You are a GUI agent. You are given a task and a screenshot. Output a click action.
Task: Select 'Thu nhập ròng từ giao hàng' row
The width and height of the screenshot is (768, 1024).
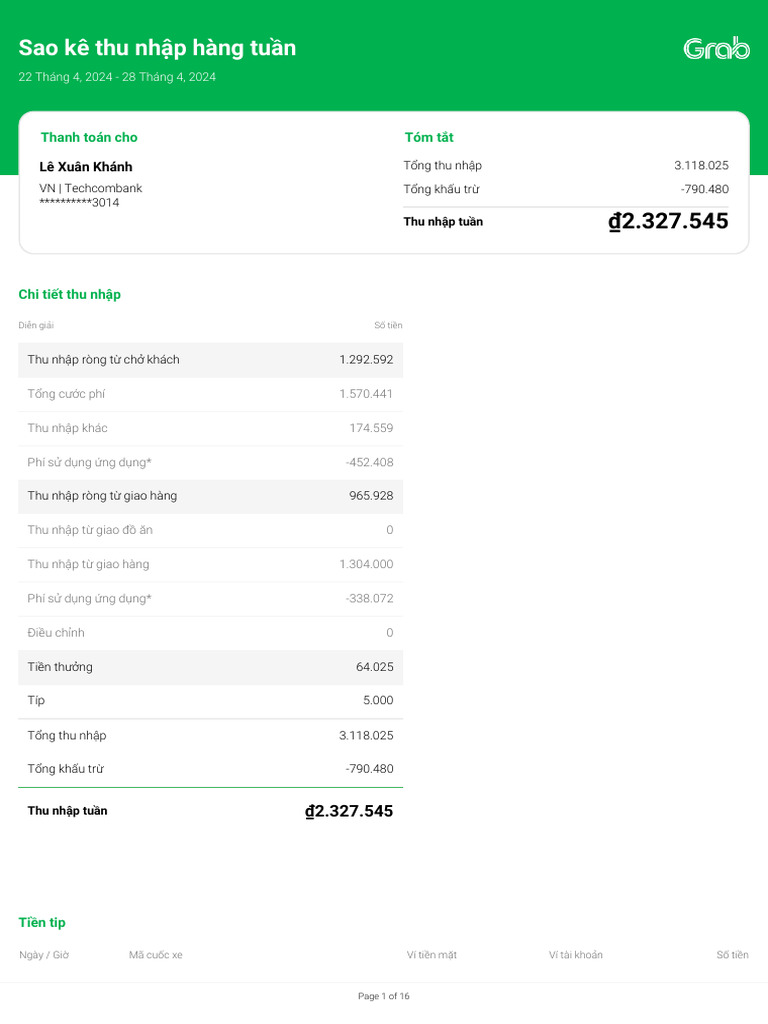click(x=210, y=496)
